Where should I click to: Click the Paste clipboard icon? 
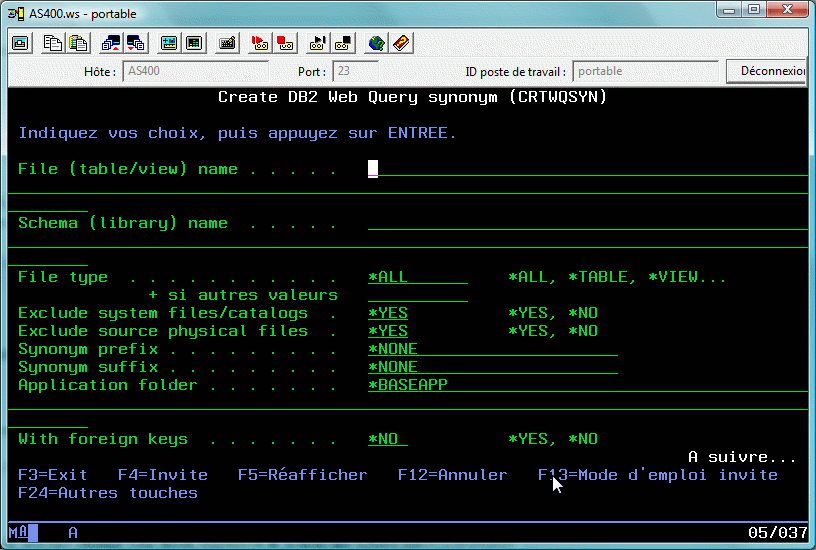click(x=78, y=43)
